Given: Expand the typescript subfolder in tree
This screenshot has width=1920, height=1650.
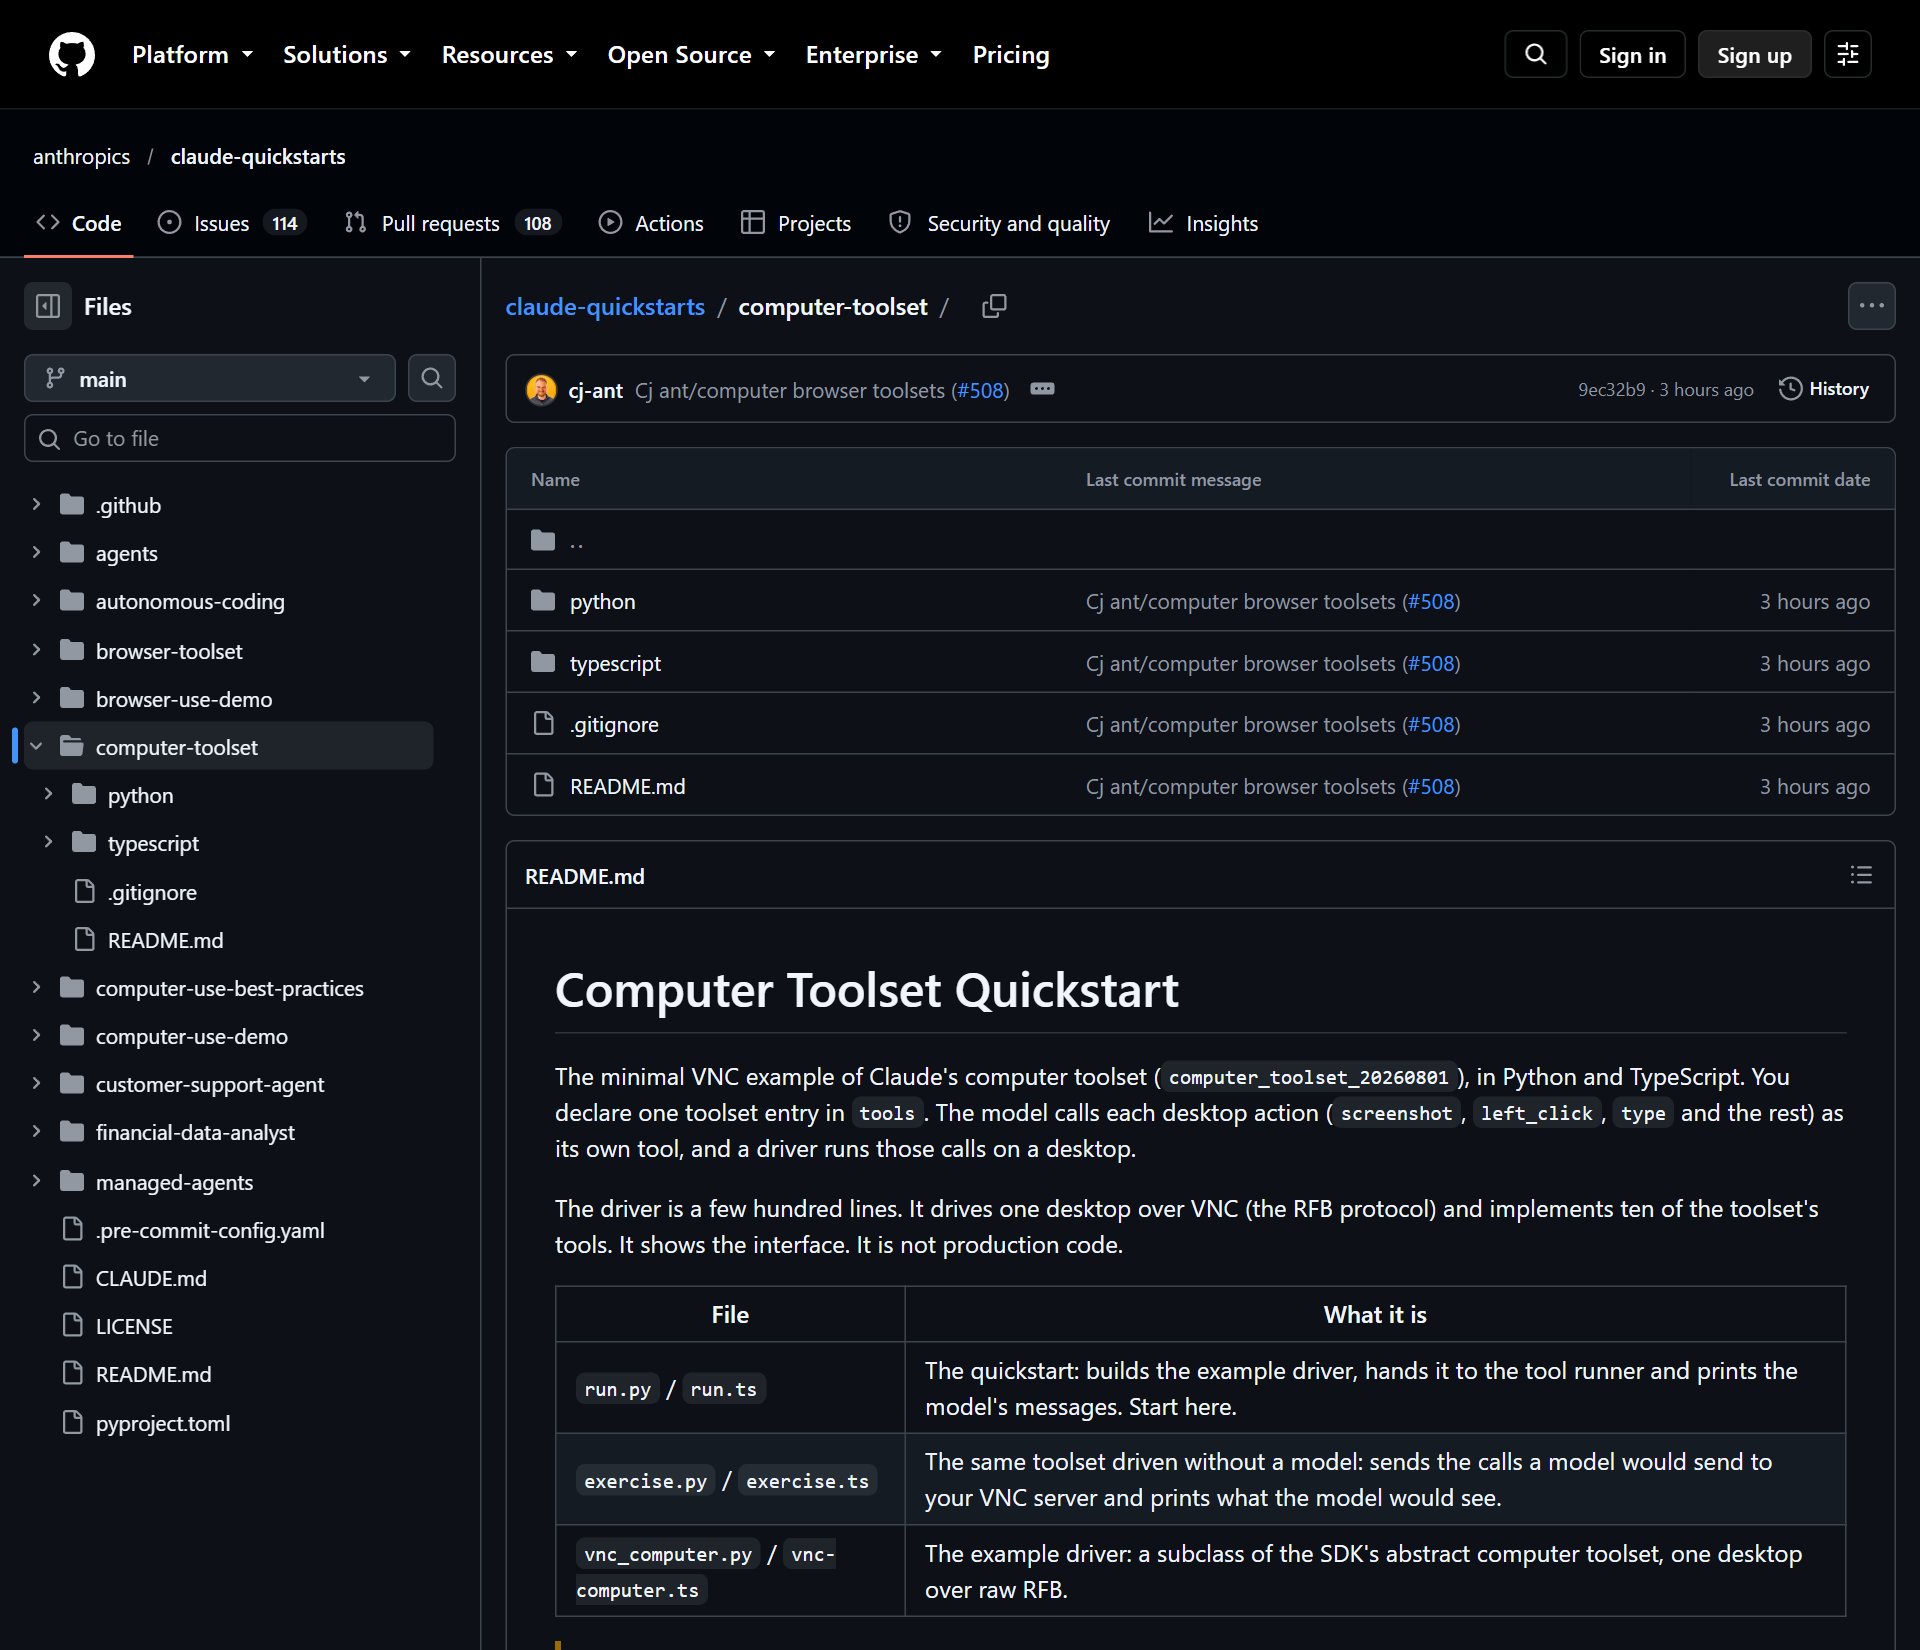Looking at the screenshot, I should coord(48,842).
